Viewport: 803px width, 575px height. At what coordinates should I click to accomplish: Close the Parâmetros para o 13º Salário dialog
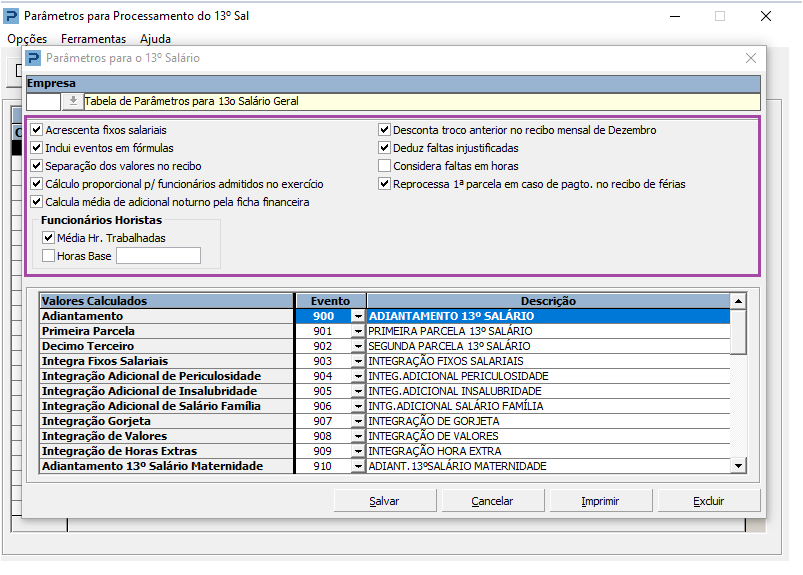coord(750,59)
